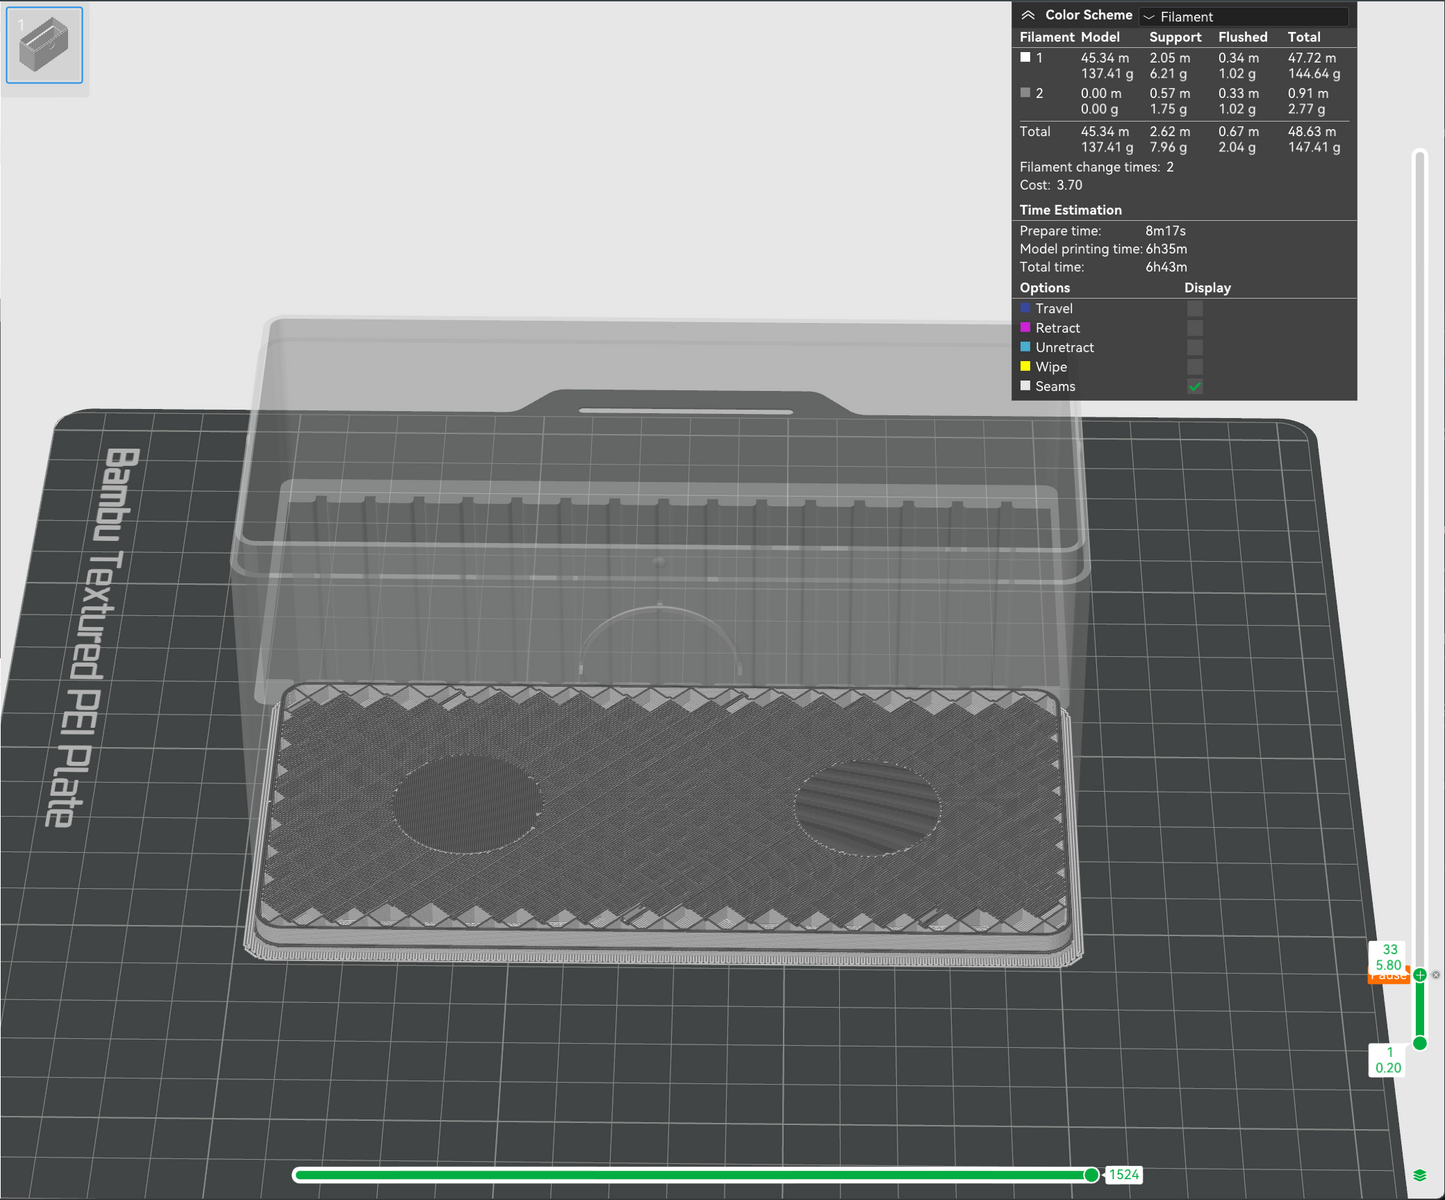Click the green layers stack icon
Viewport: 1445px width, 1200px height.
(x=1420, y=1175)
